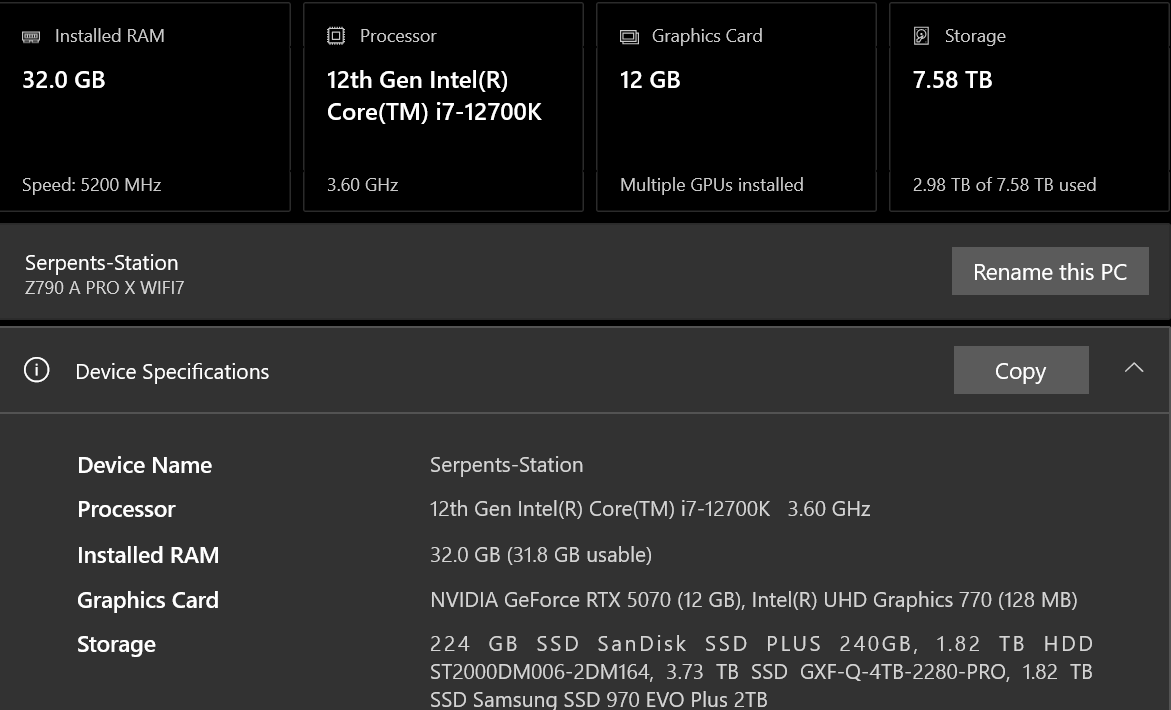The image size is (1171, 710).
Task: Select the Processor i7-12700K summary card
Action: 443,107
